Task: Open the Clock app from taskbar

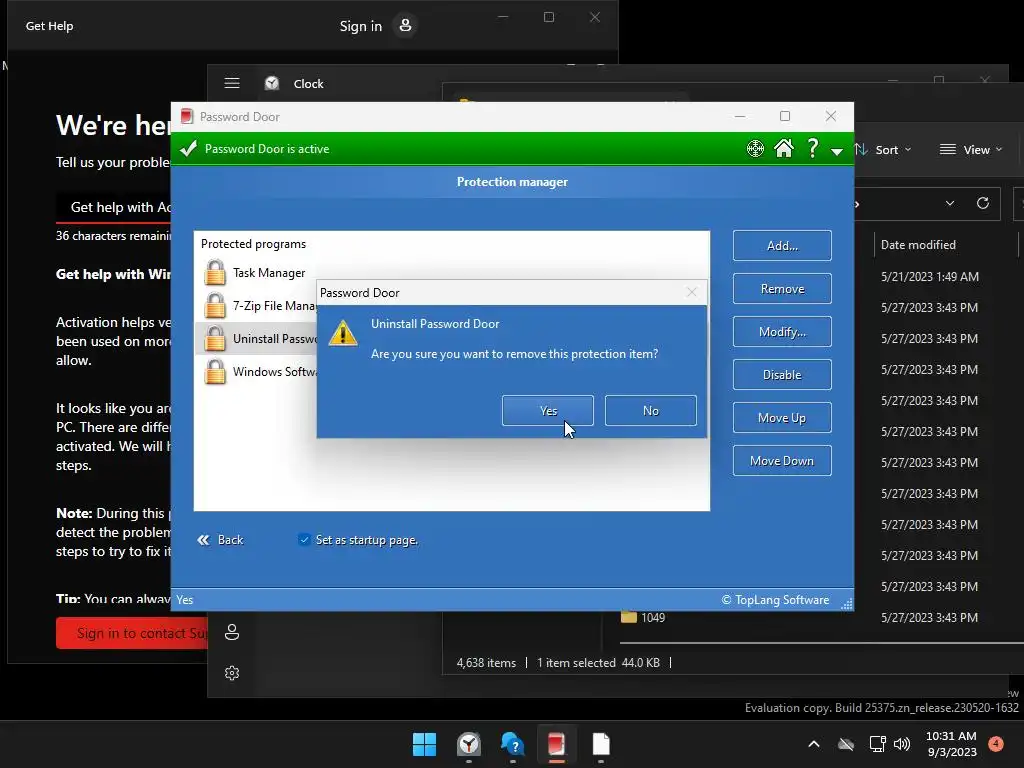Action: click(x=468, y=744)
